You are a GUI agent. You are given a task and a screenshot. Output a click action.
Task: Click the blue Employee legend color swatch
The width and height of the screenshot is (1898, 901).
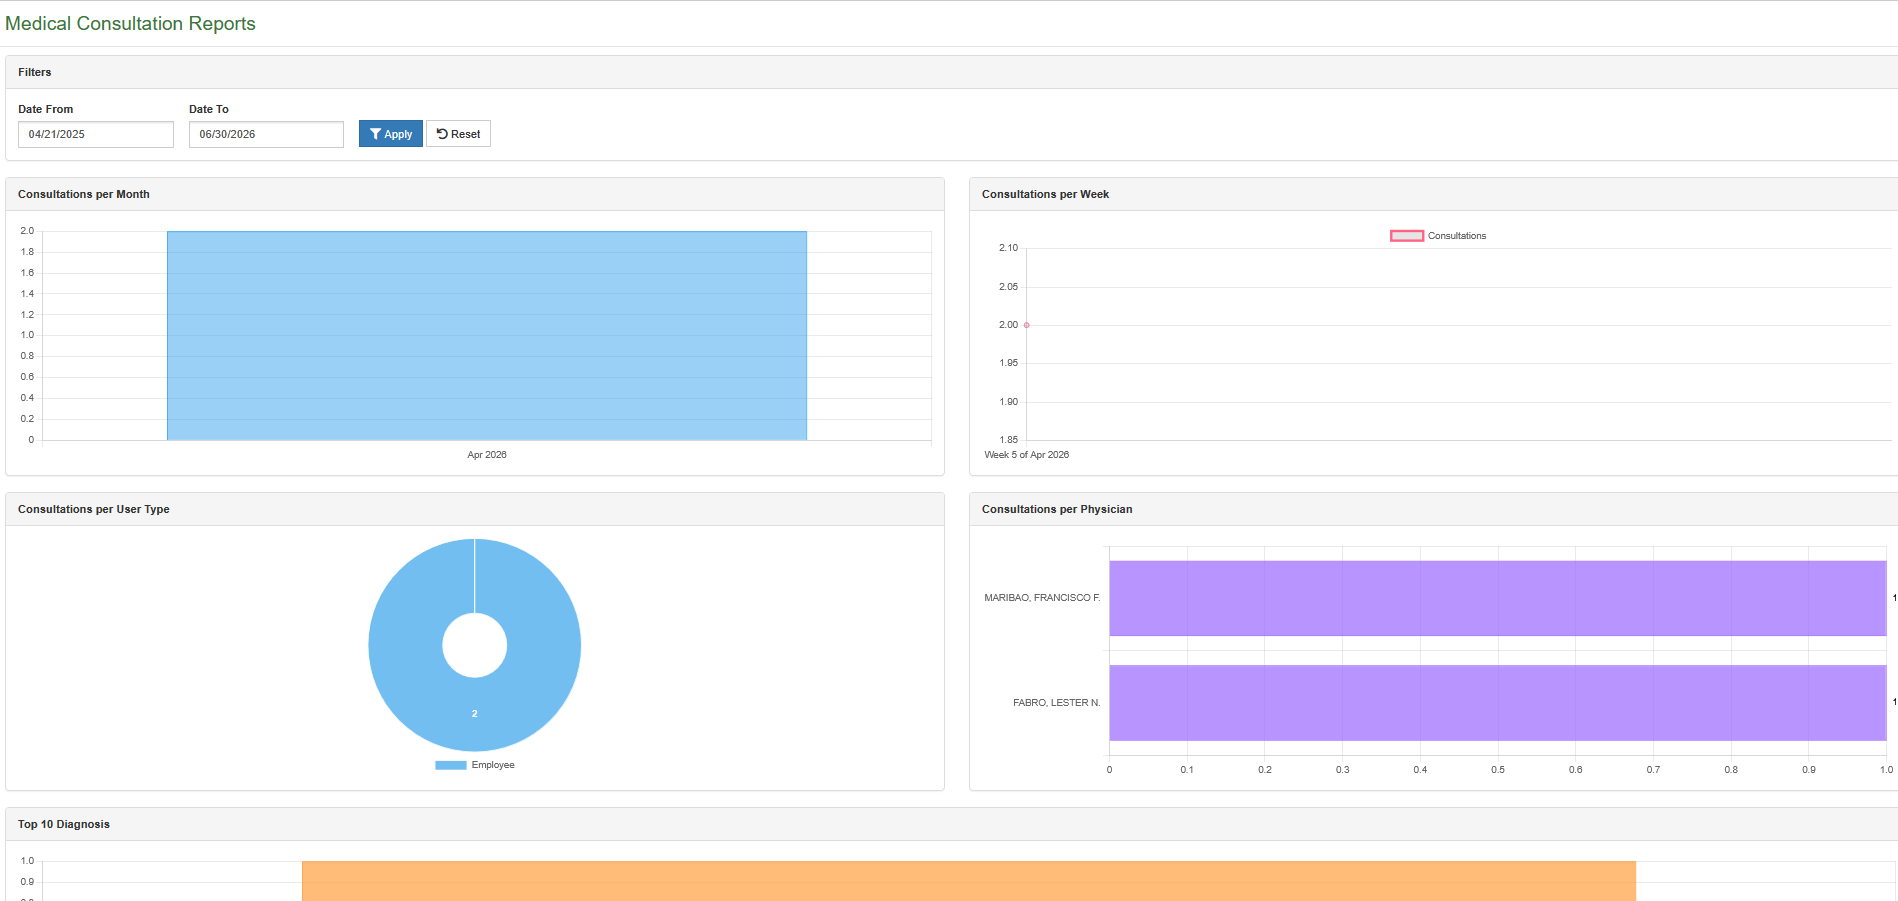451,765
